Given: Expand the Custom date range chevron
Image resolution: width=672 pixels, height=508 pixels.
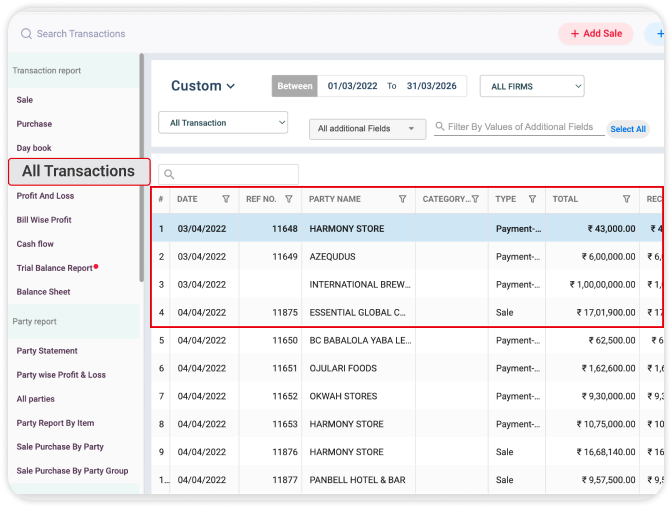Looking at the screenshot, I should [x=231, y=86].
